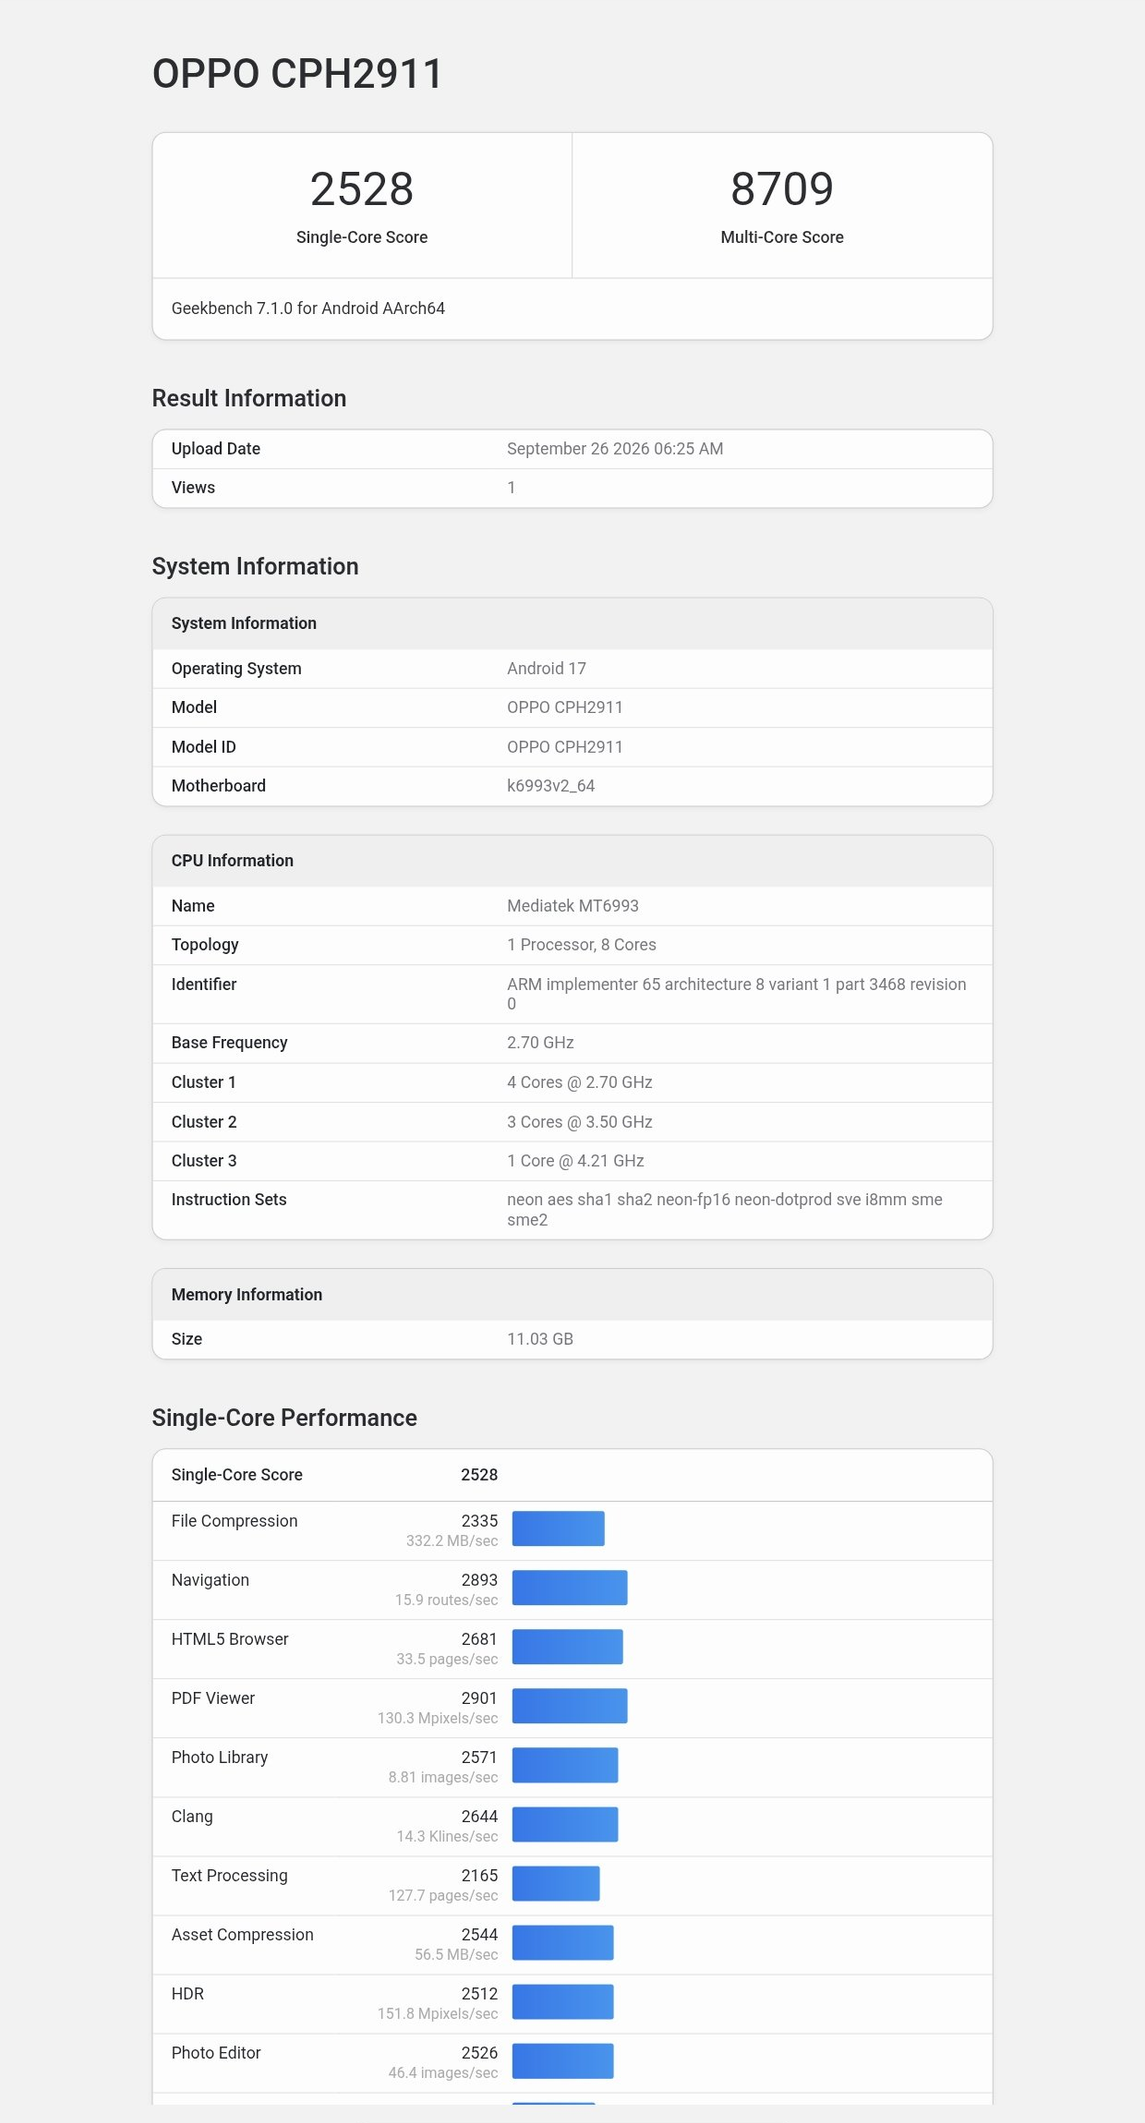Click the CPU Information table header
The image size is (1145, 2123).
(572, 861)
